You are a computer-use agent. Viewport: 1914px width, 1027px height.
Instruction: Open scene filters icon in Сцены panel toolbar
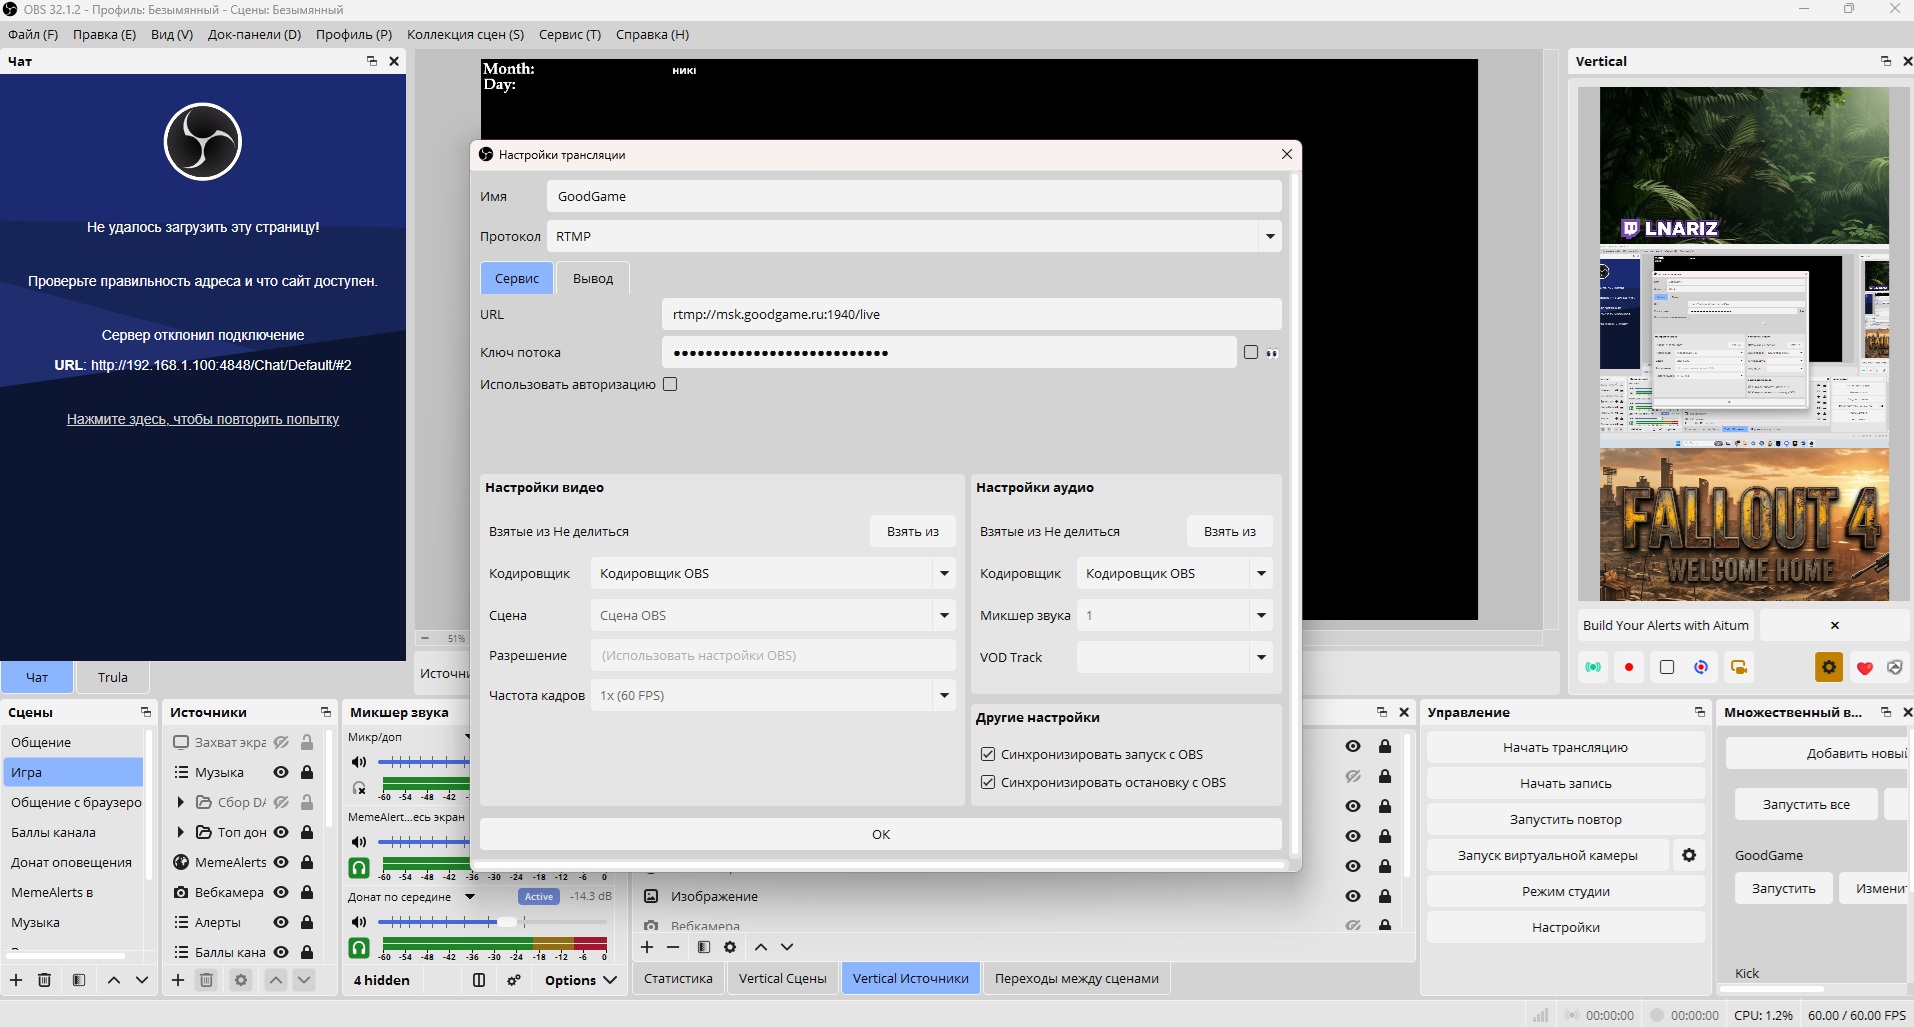79,980
